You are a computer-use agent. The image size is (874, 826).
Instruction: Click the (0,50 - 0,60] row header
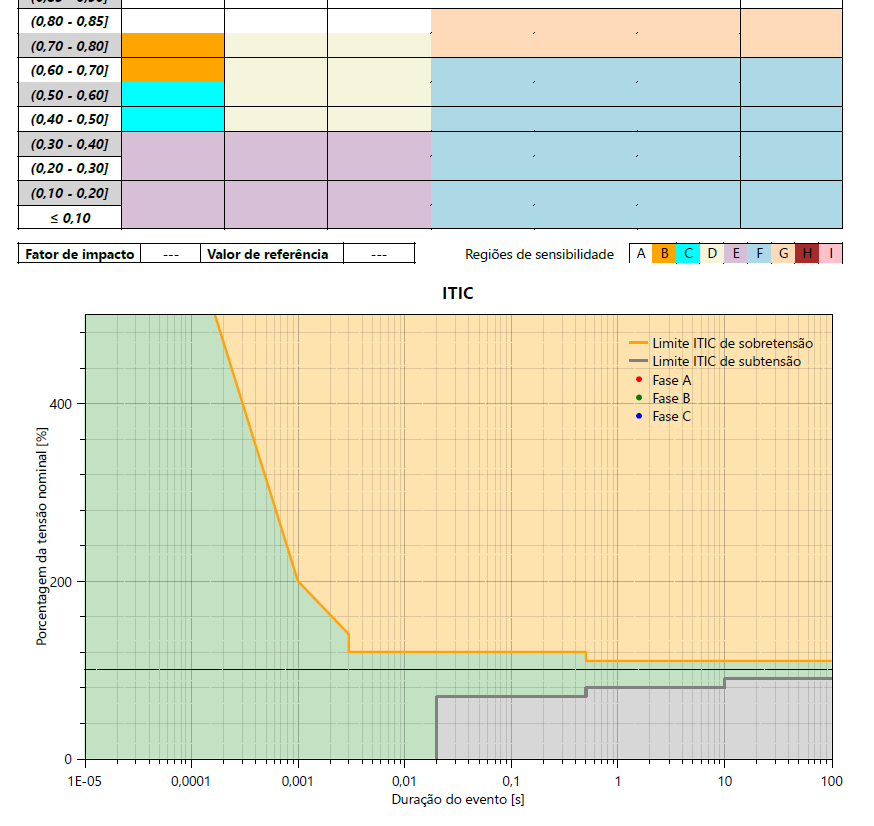(x=70, y=95)
